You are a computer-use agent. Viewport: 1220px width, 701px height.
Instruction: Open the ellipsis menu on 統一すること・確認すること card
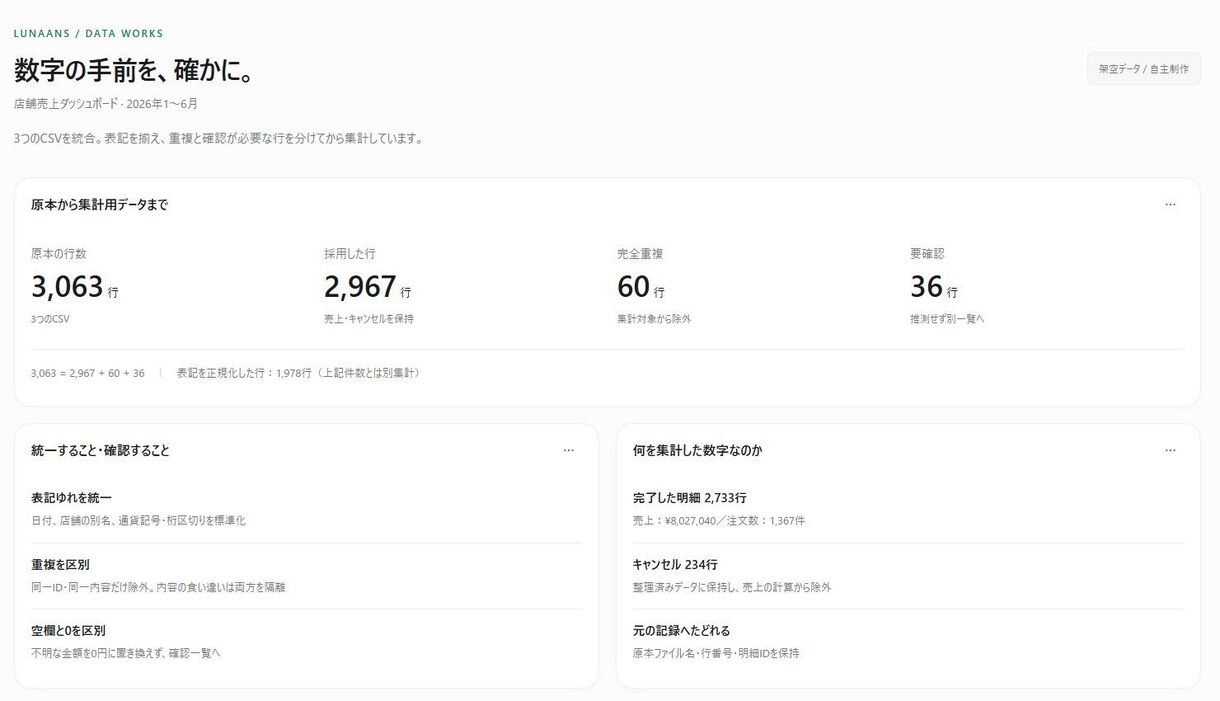(x=568, y=451)
